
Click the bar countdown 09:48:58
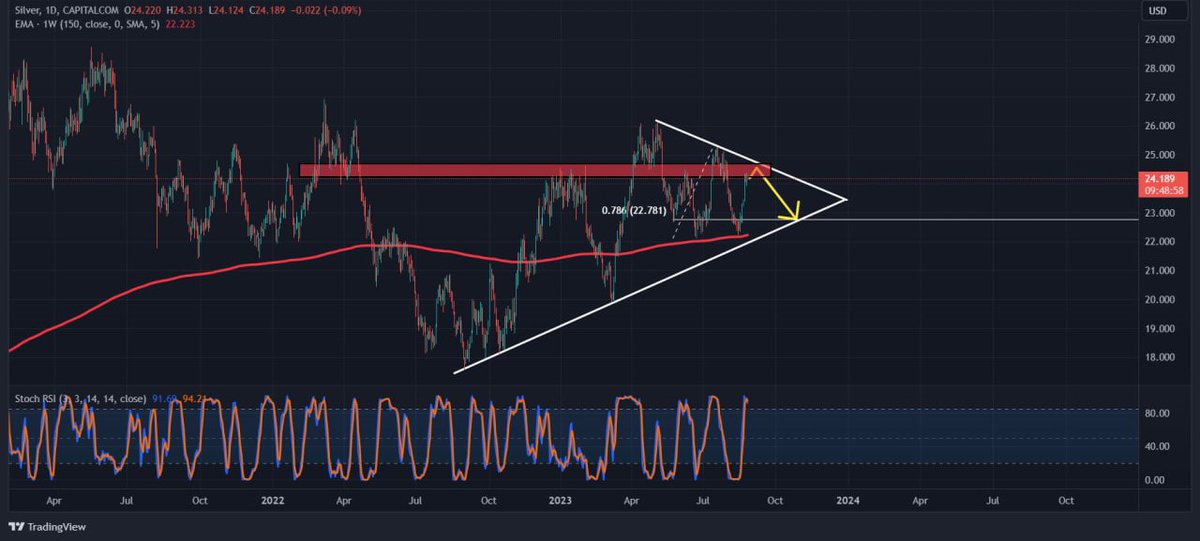pyautogui.click(x=1162, y=190)
